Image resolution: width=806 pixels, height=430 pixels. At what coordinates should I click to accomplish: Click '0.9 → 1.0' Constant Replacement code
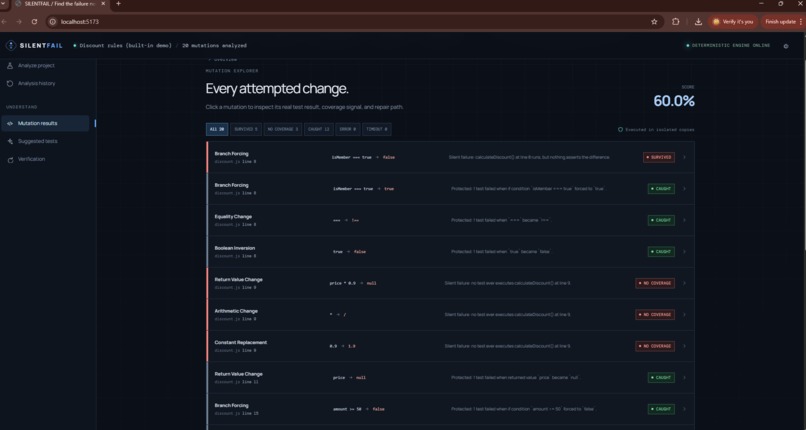click(x=342, y=346)
